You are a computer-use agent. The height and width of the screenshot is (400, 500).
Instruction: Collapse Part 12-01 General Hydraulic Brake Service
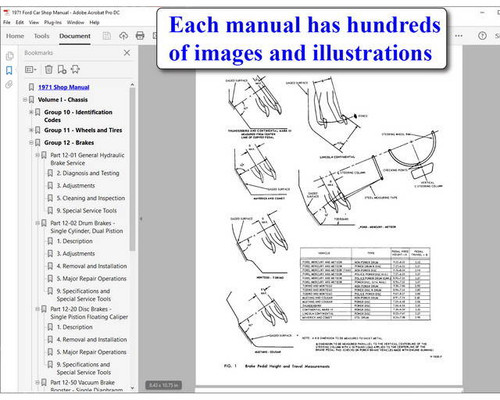(x=37, y=155)
